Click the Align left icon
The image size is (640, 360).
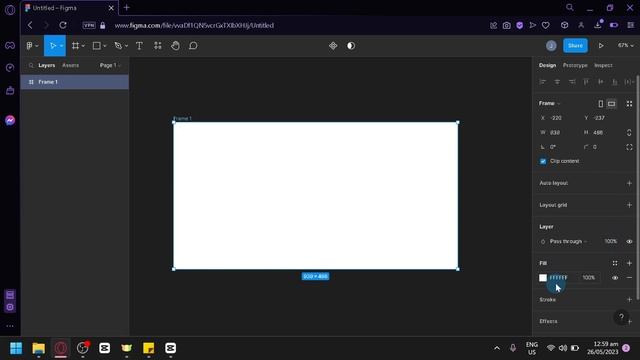click(542, 82)
